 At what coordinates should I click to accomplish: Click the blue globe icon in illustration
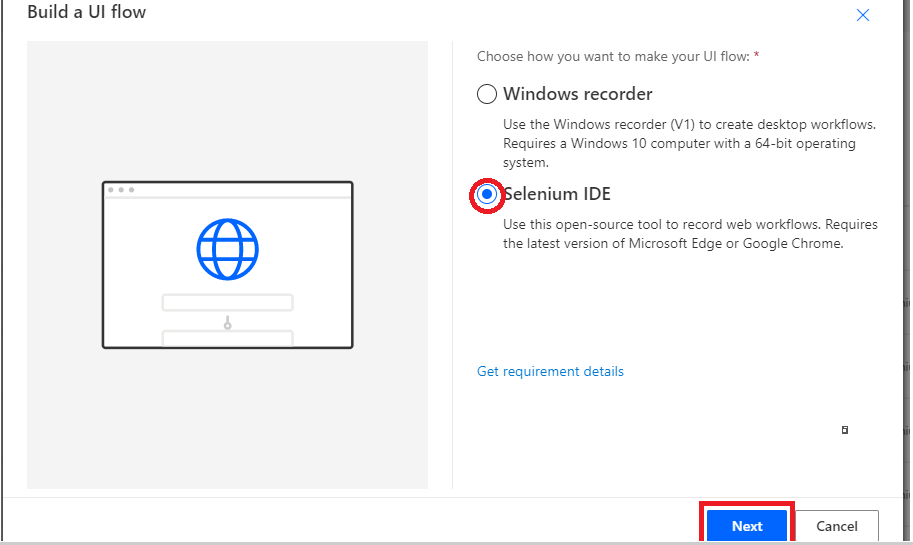point(228,249)
